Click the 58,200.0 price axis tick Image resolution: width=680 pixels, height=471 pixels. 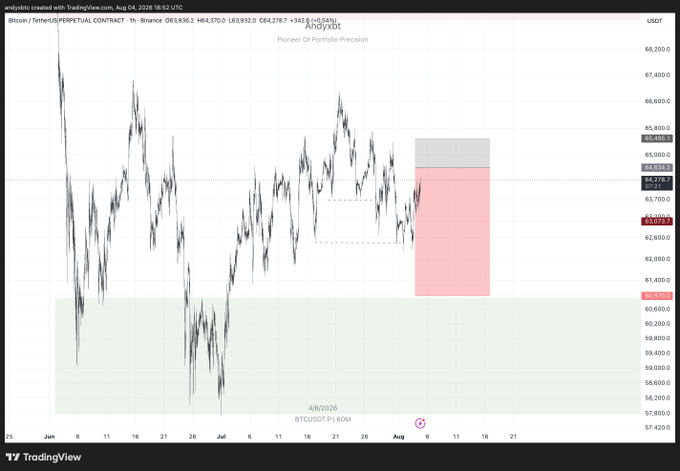[657, 398]
